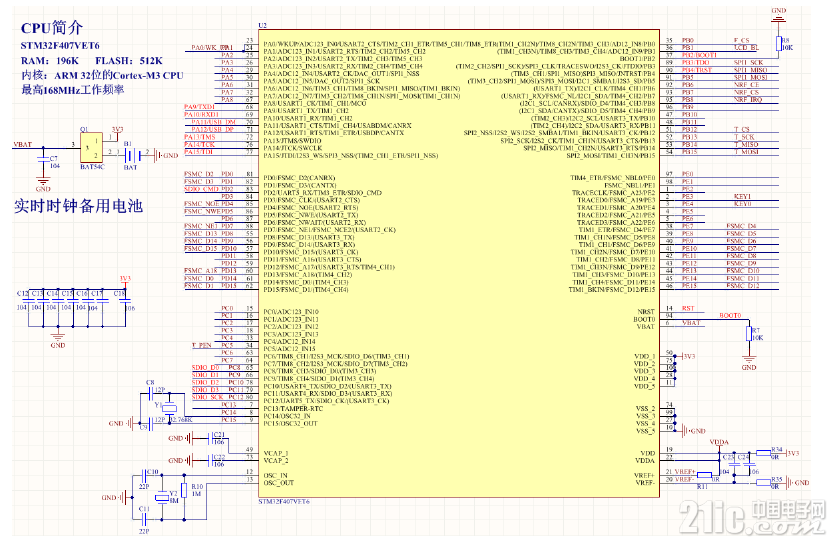
Task: Select resistor R7 10K near BOOT0
Action: coord(749,334)
